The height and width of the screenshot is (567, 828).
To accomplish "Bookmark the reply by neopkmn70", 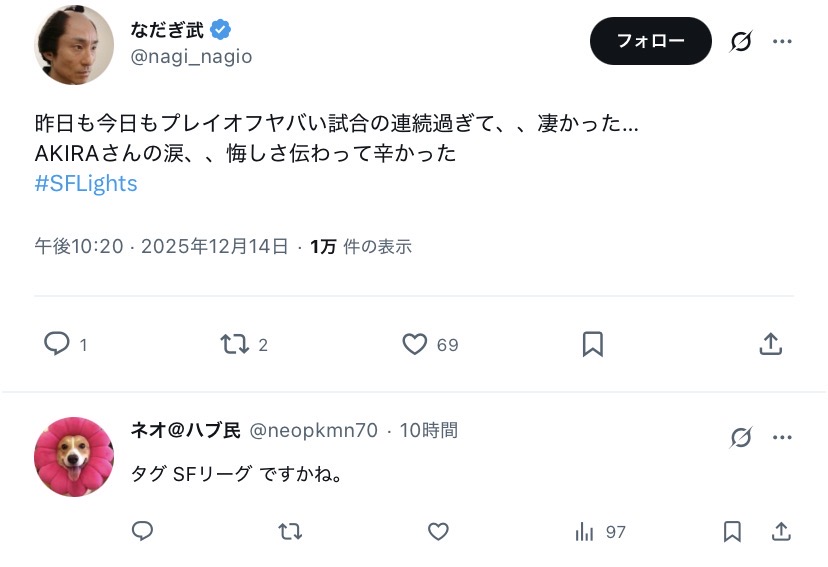I will pos(732,531).
